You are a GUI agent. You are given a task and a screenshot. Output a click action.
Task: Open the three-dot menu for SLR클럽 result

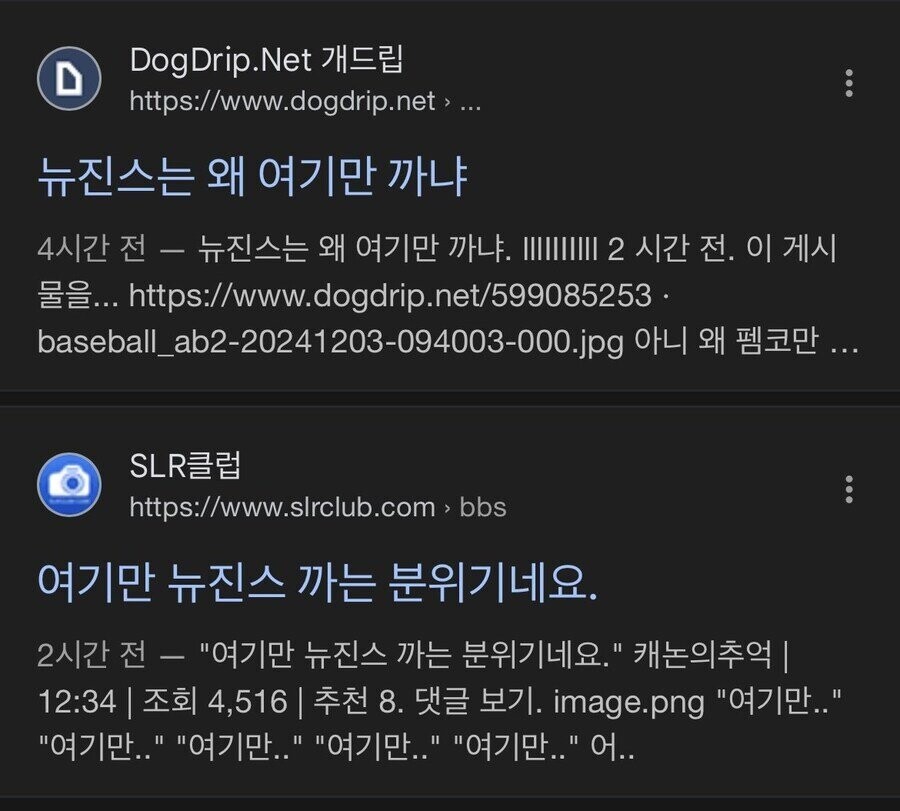[x=849, y=489]
